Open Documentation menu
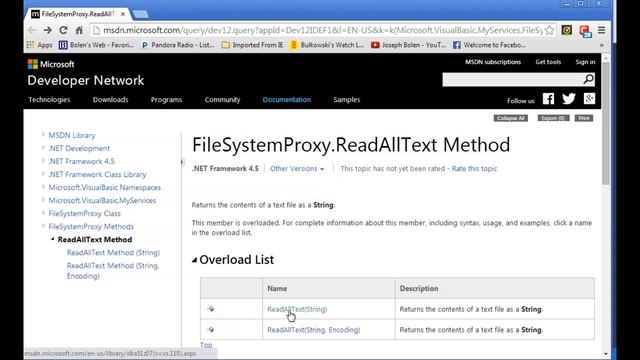Image resolution: width=640 pixels, height=360 pixels. point(287,100)
